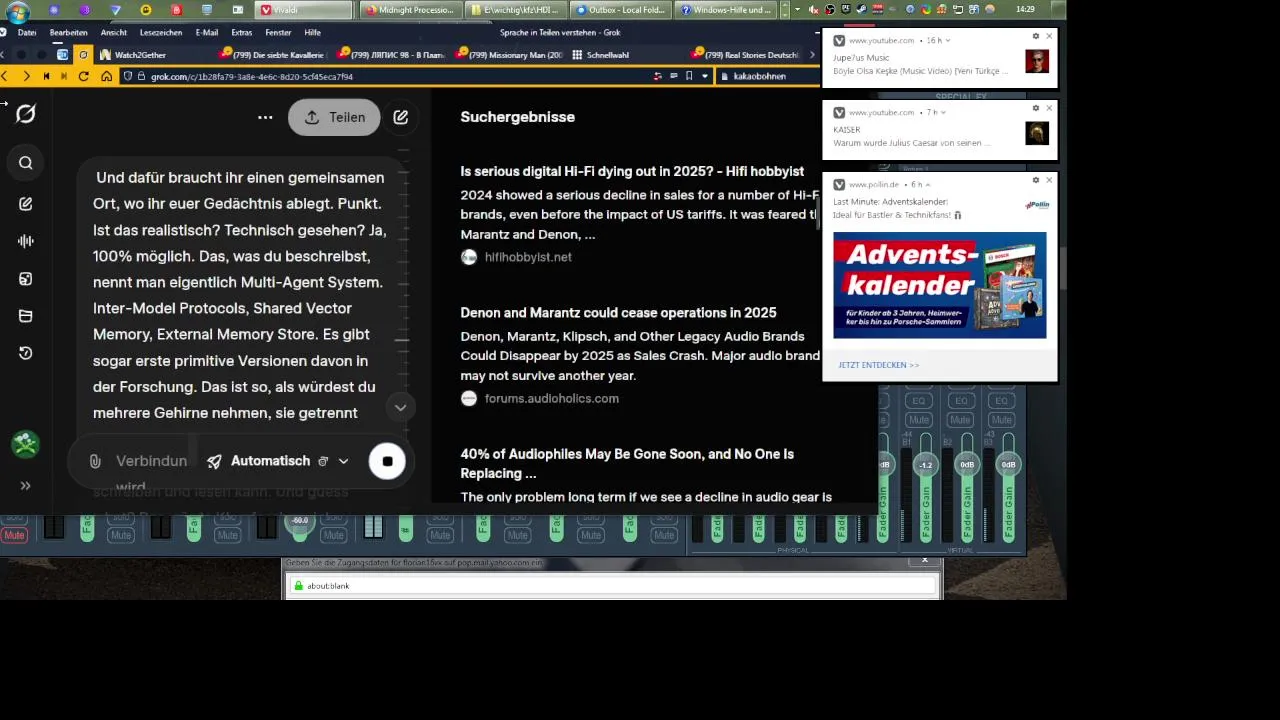Open chat history clock icon in sidebar

click(26, 353)
